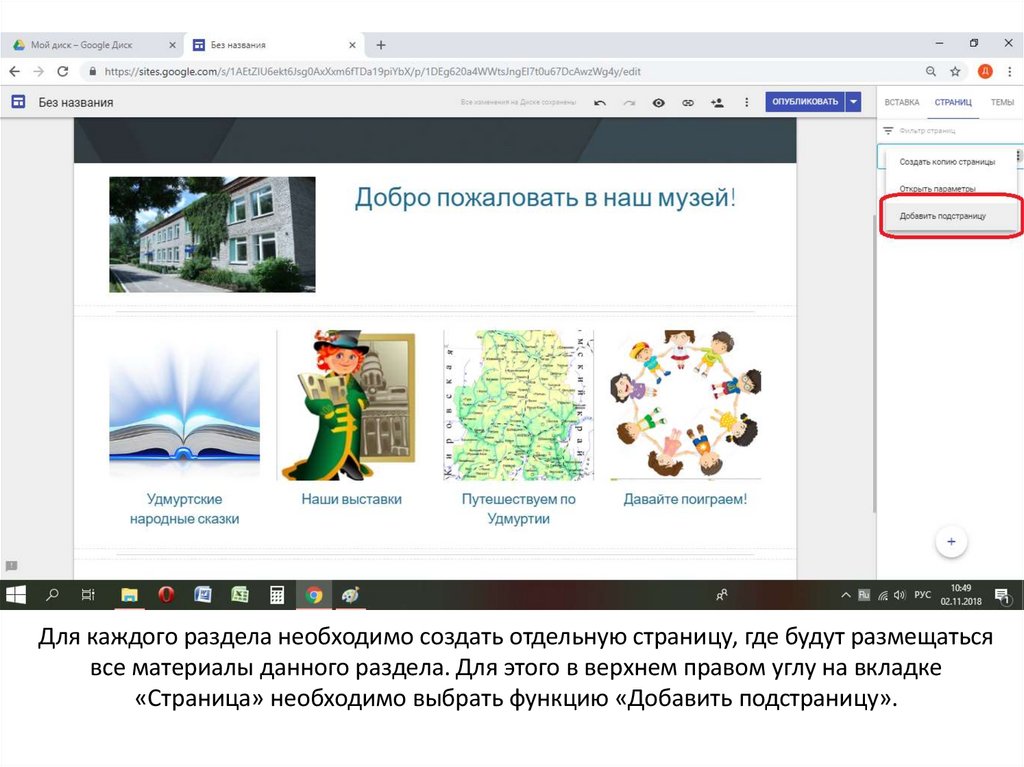1024x767 pixels.
Task: Click the add editors person icon
Action: [x=717, y=102]
